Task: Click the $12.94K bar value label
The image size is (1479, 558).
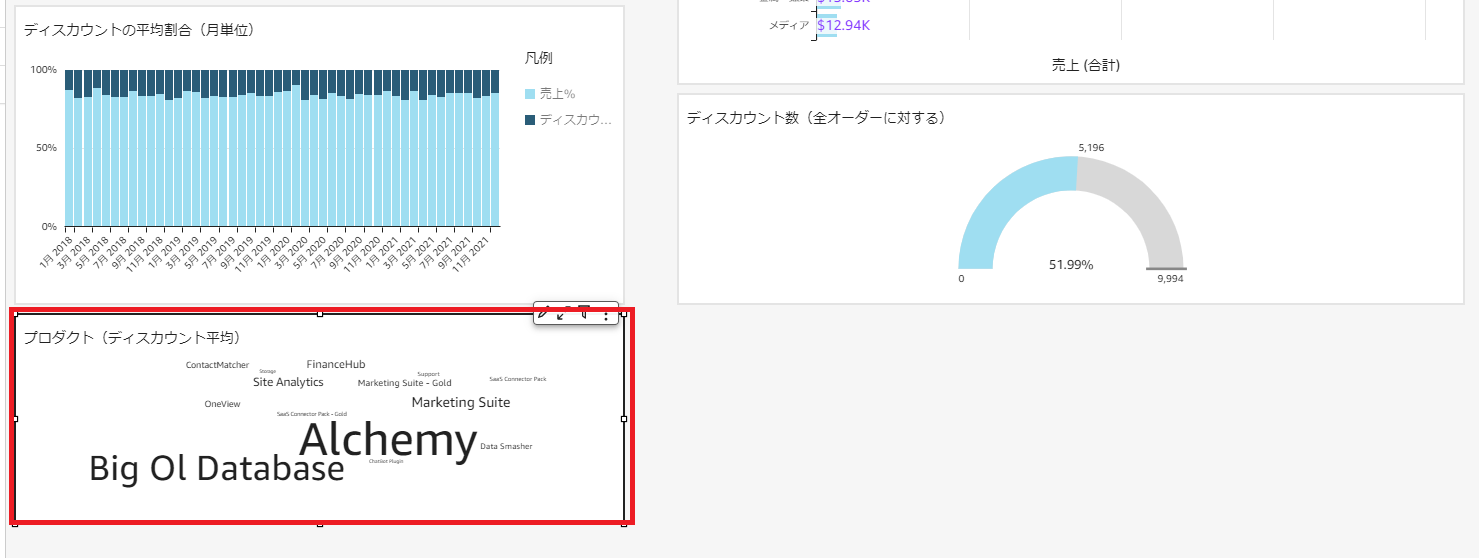Action: [x=843, y=25]
